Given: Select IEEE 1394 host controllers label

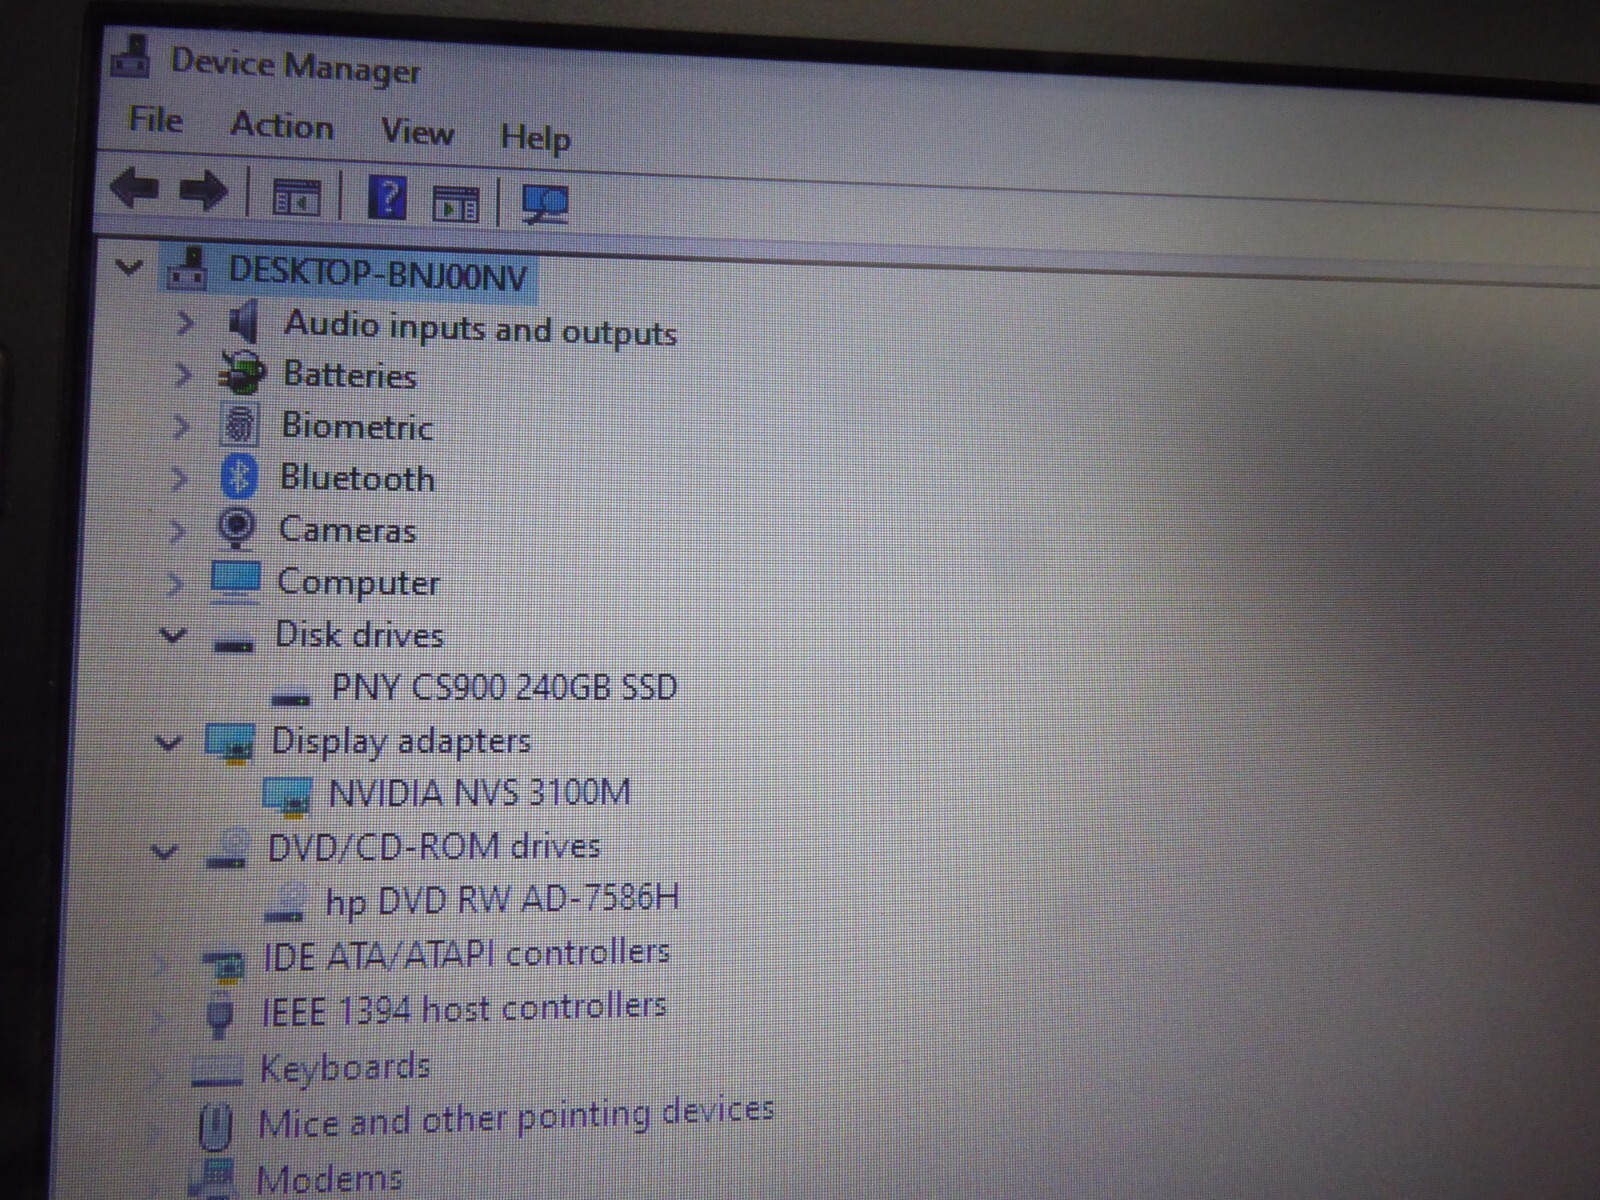Looking at the screenshot, I should click(463, 1009).
